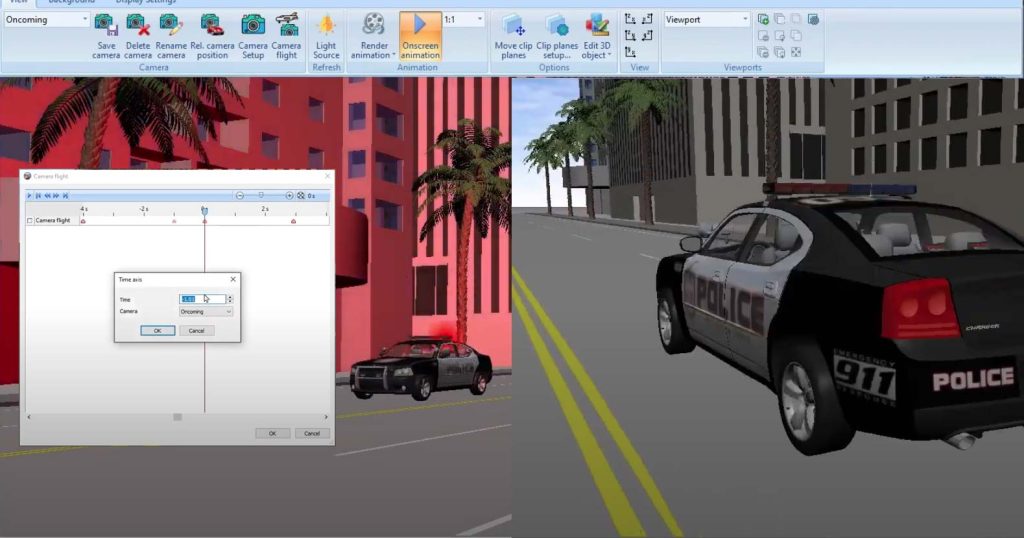The width and height of the screenshot is (1024, 538).
Task: Toggle Onscreen animation playback
Action: click(420, 37)
